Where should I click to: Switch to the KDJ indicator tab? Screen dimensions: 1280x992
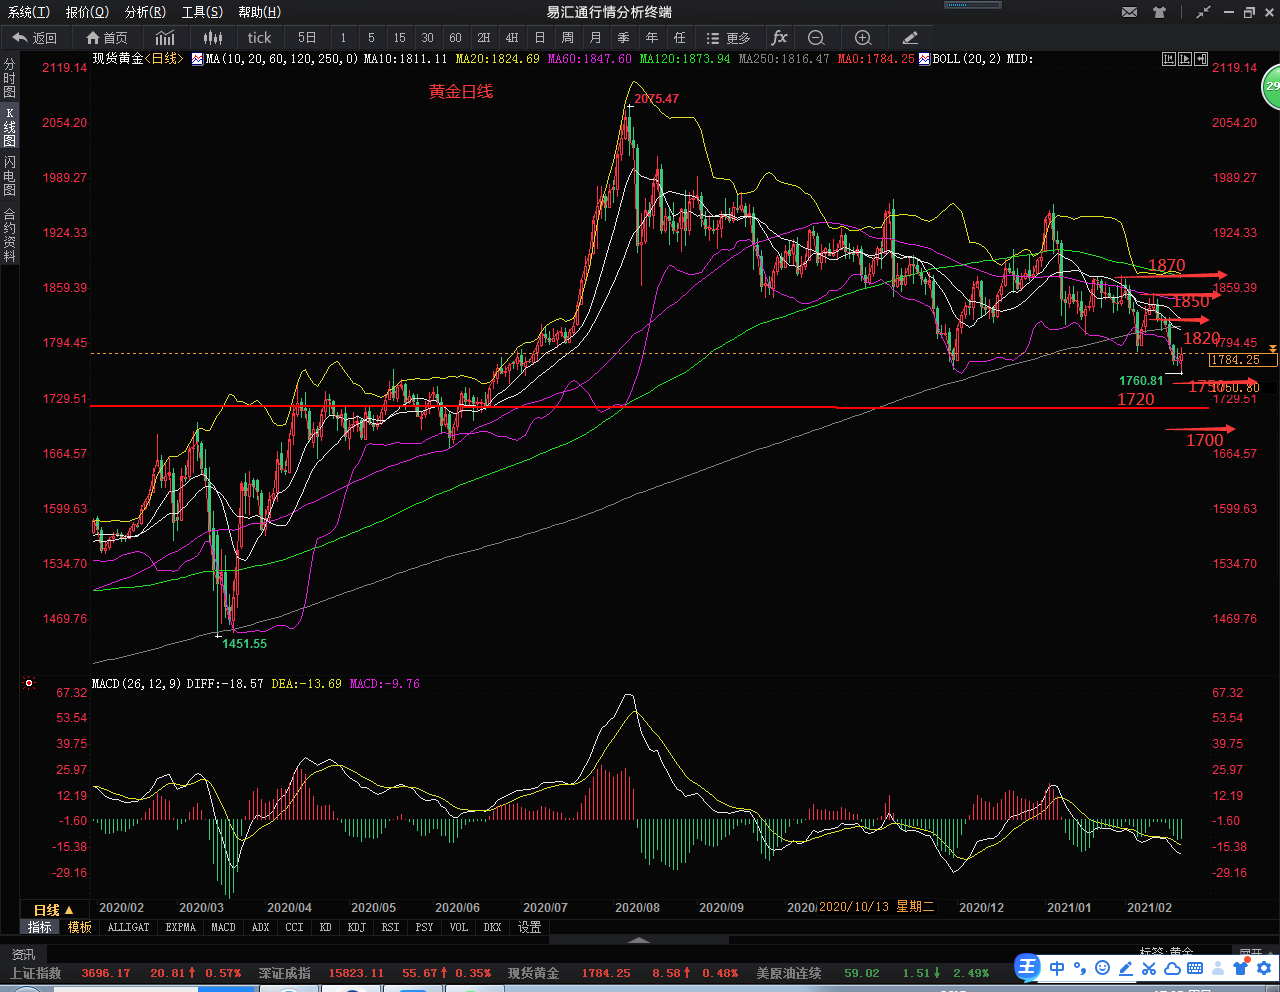pos(356,927)
